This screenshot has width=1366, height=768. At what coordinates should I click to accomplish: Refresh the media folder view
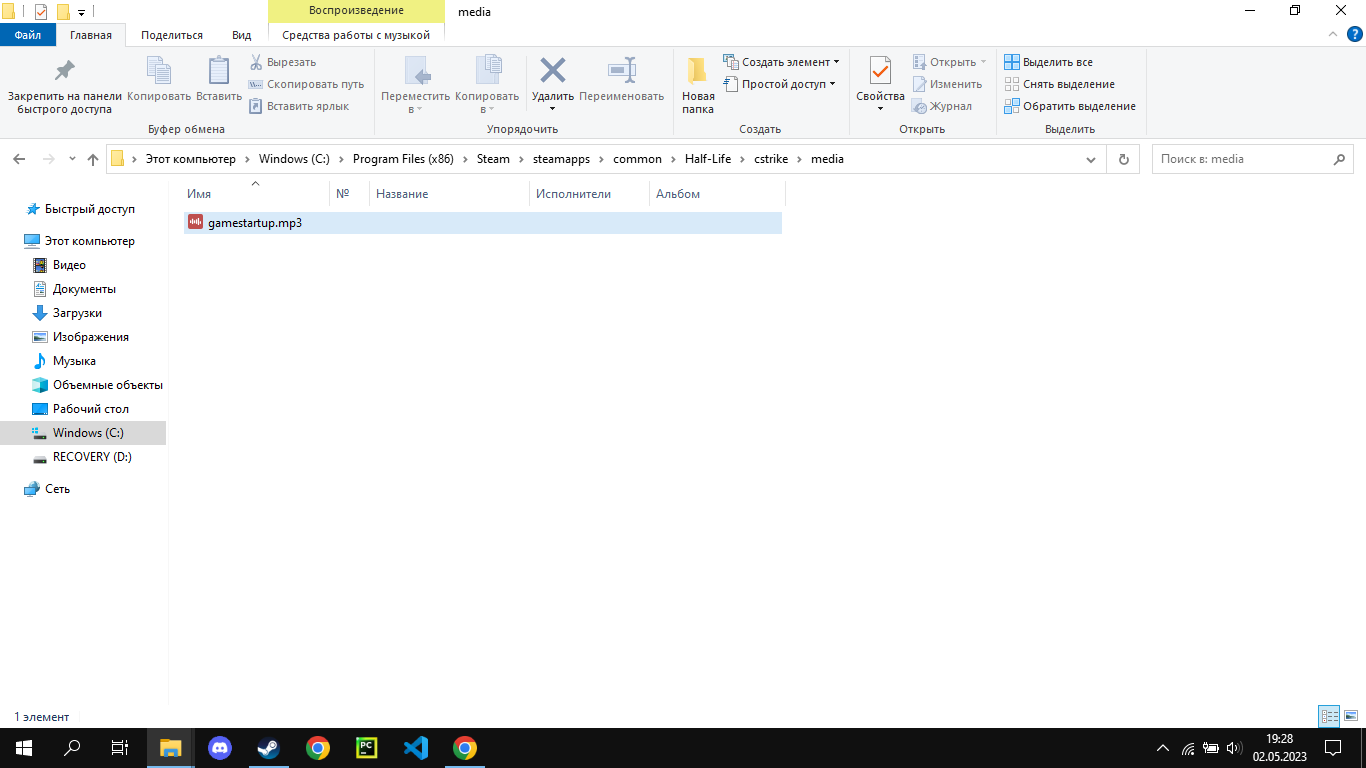(1124, 159)
